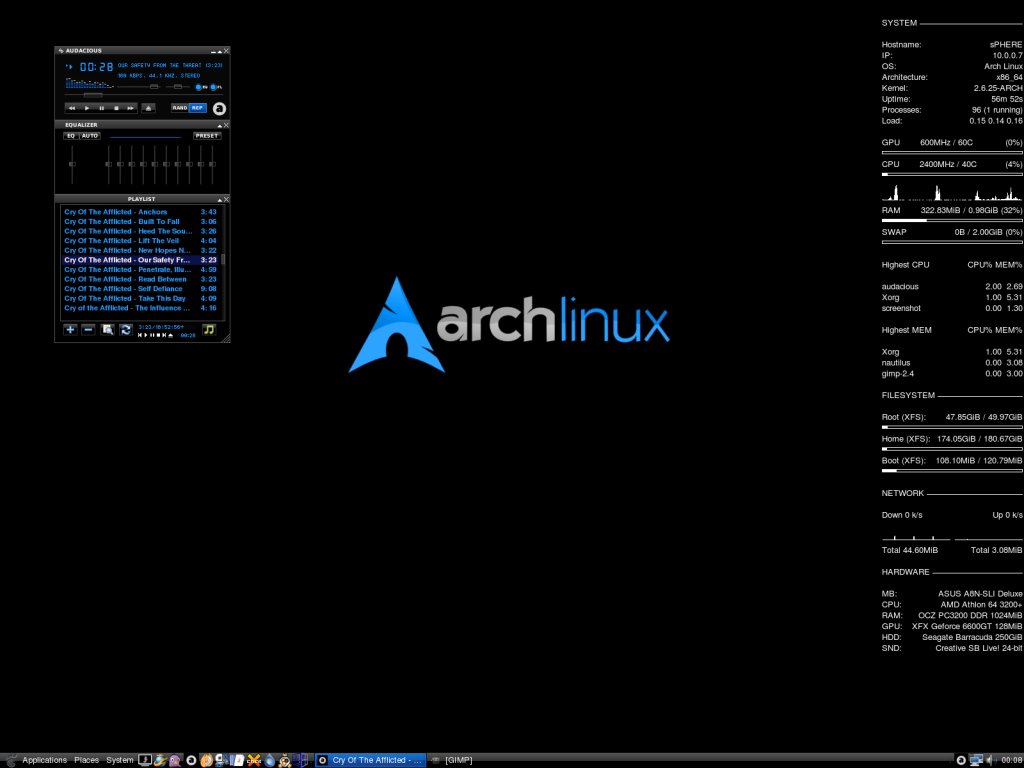Open the equalizer PRESET menu
This screenshot has height=768, width=1024.
click(x=207, y=136)
